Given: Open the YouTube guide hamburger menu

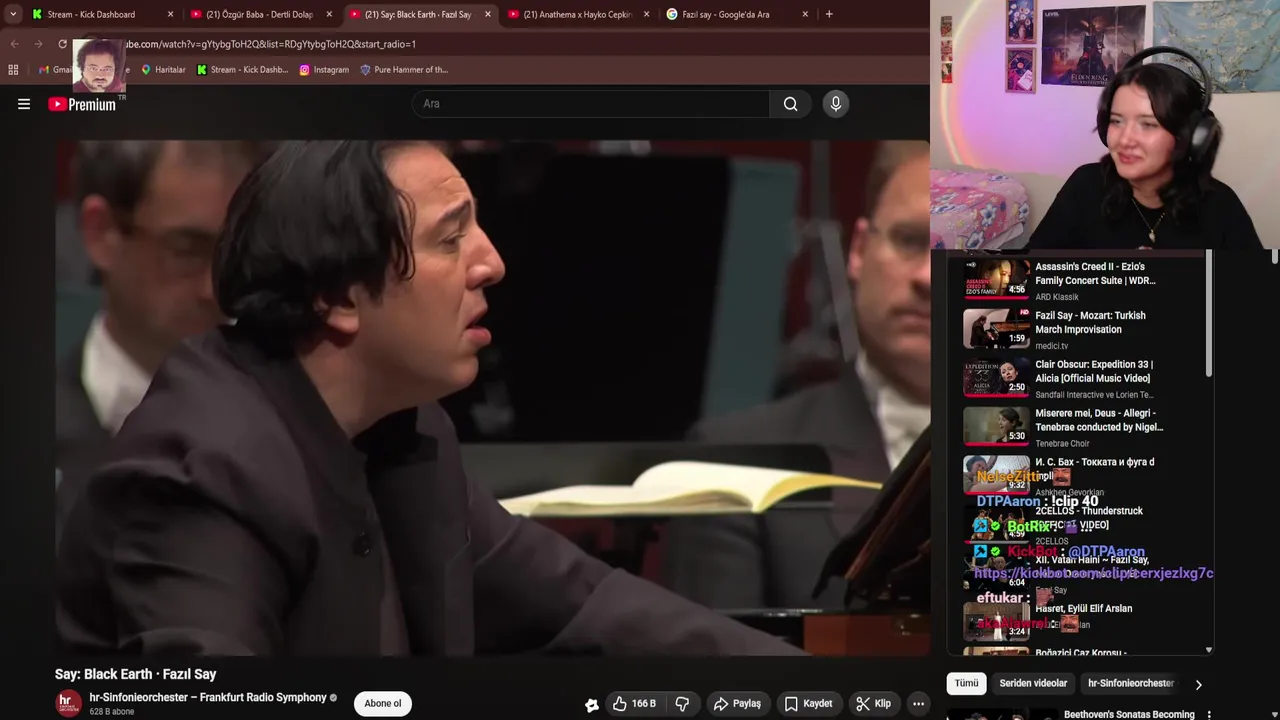Looking at the screenshot, I should [24, 104].
